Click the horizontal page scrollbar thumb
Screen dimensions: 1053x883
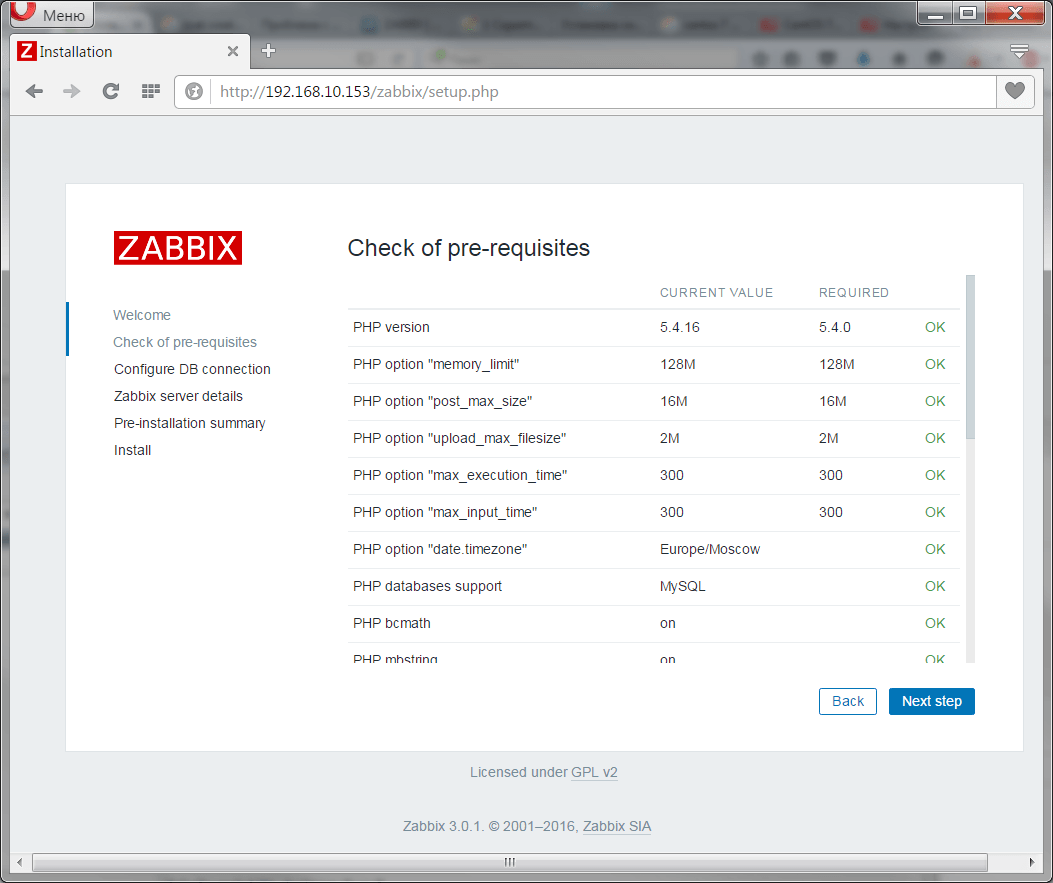click(509, 862)
